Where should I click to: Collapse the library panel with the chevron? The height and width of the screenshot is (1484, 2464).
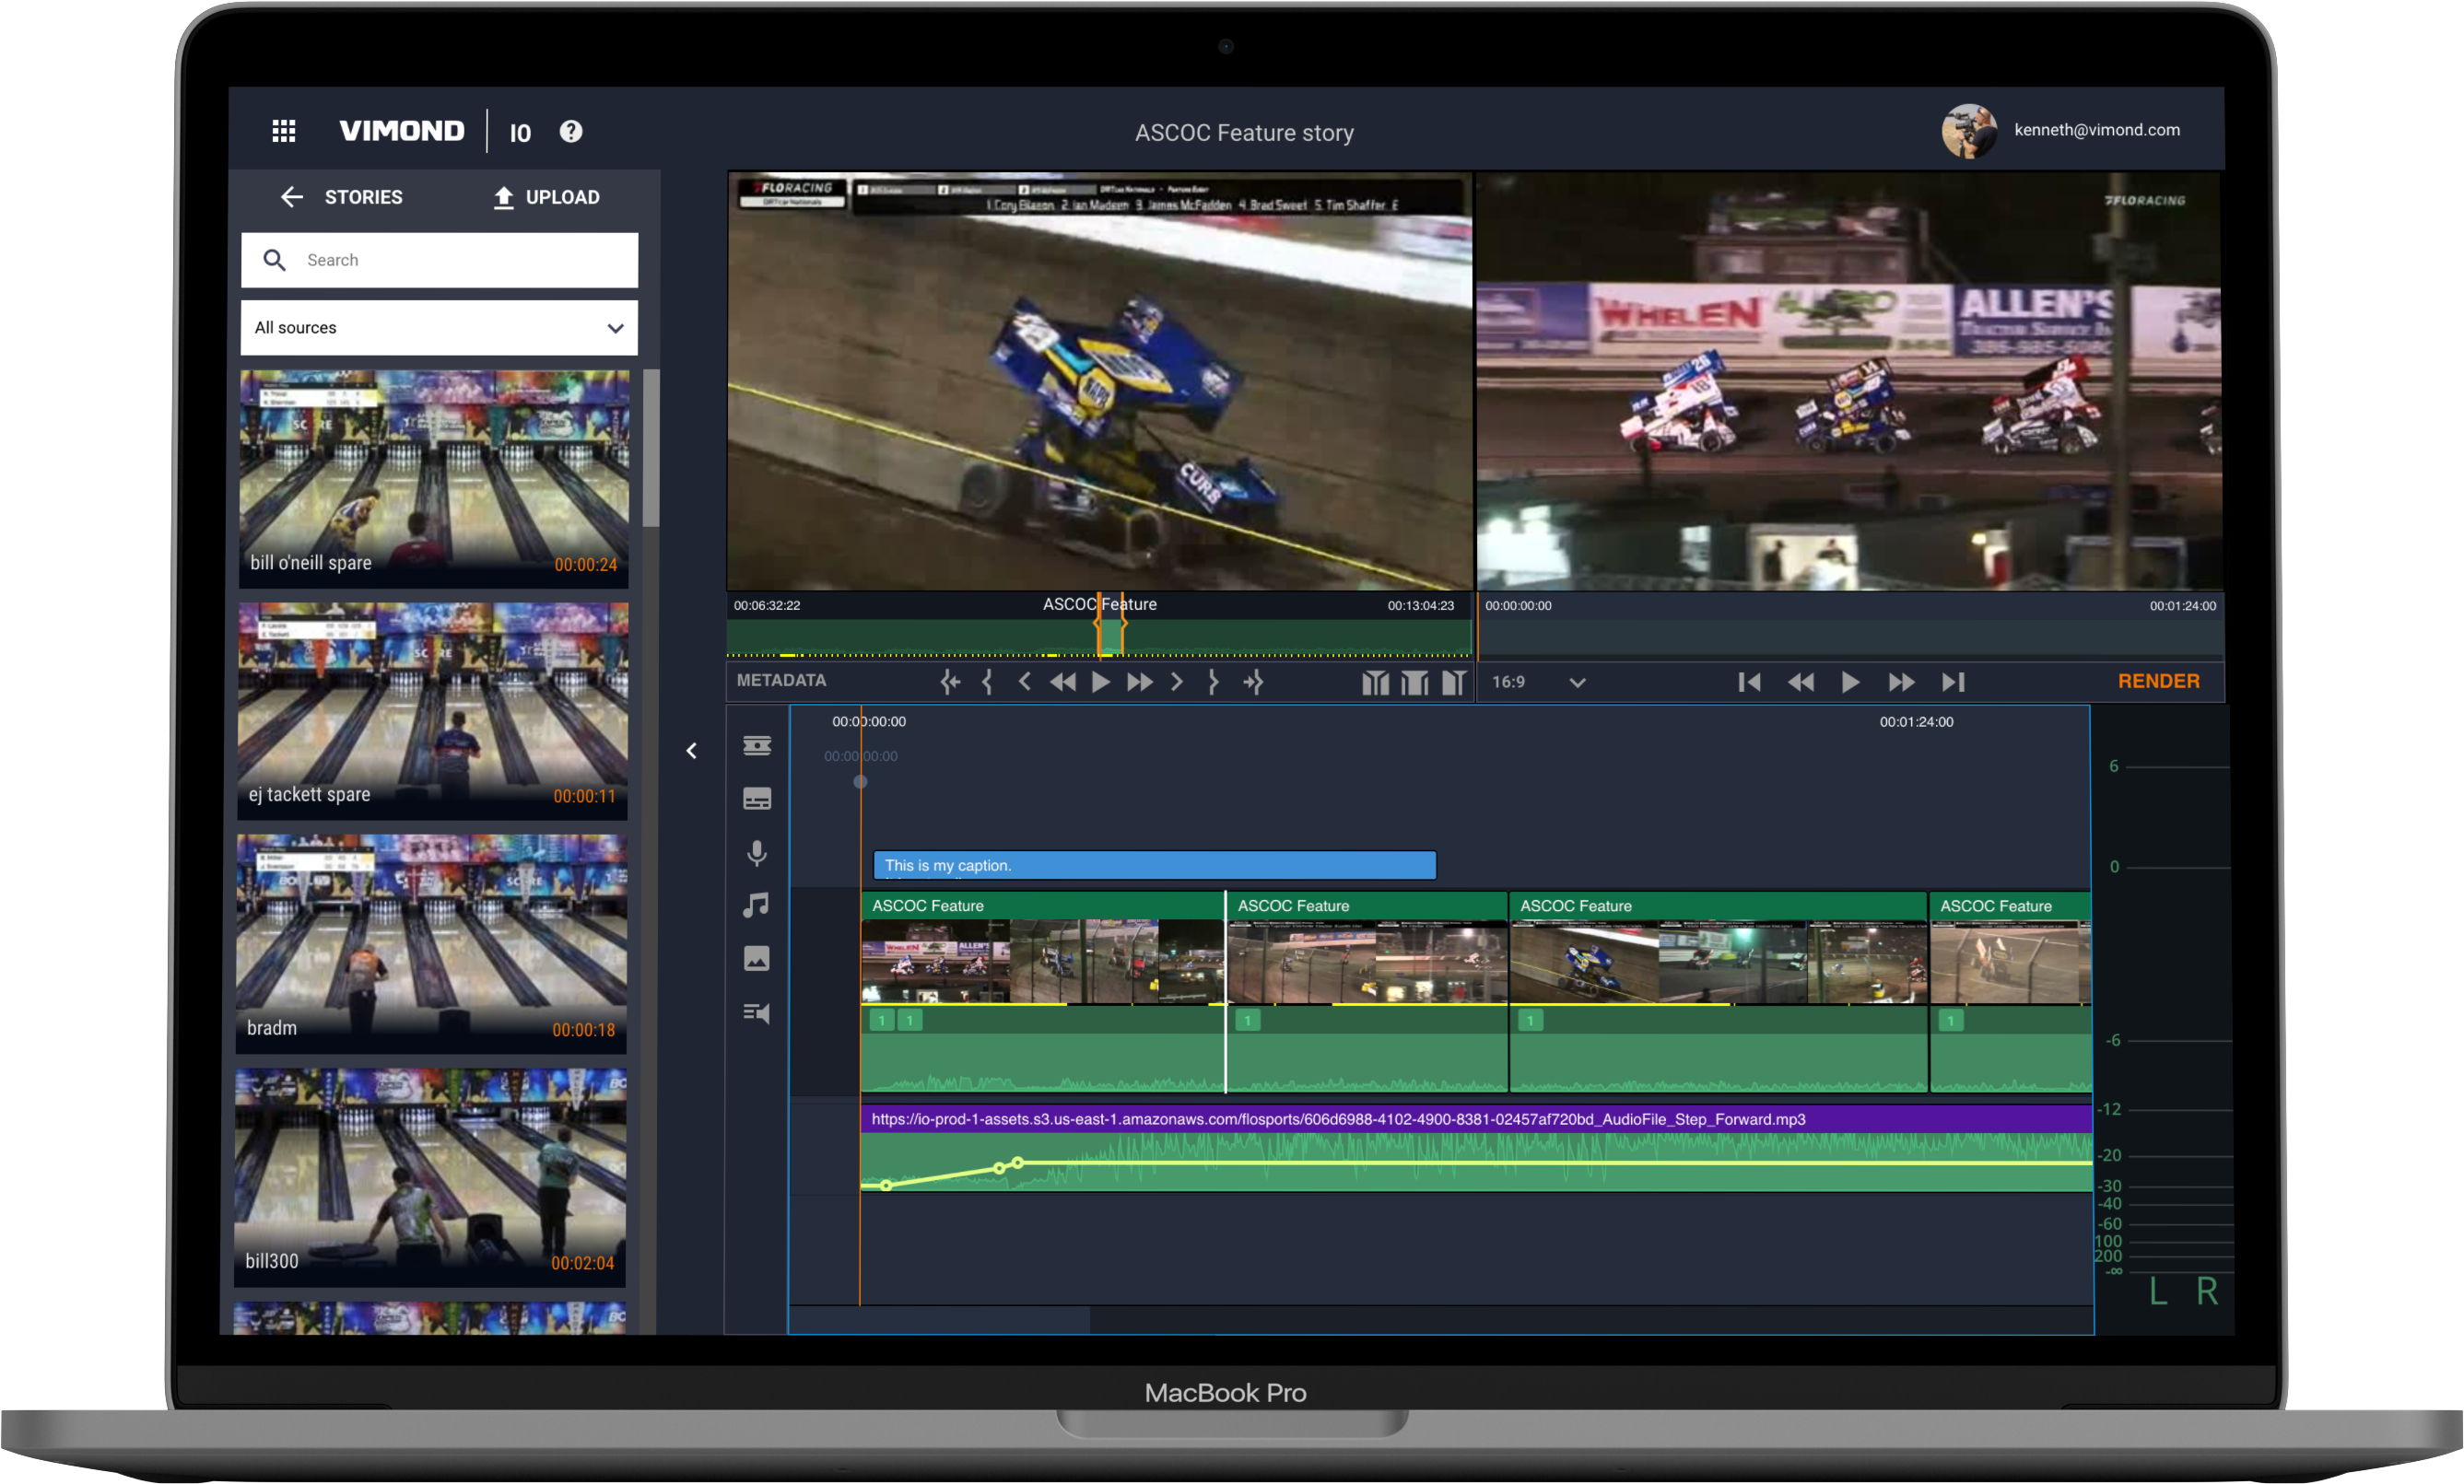tap(692, 751)
